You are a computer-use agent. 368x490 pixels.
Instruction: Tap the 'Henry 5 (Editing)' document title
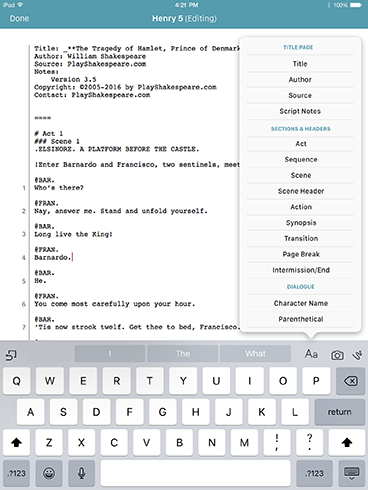(184, 18)
